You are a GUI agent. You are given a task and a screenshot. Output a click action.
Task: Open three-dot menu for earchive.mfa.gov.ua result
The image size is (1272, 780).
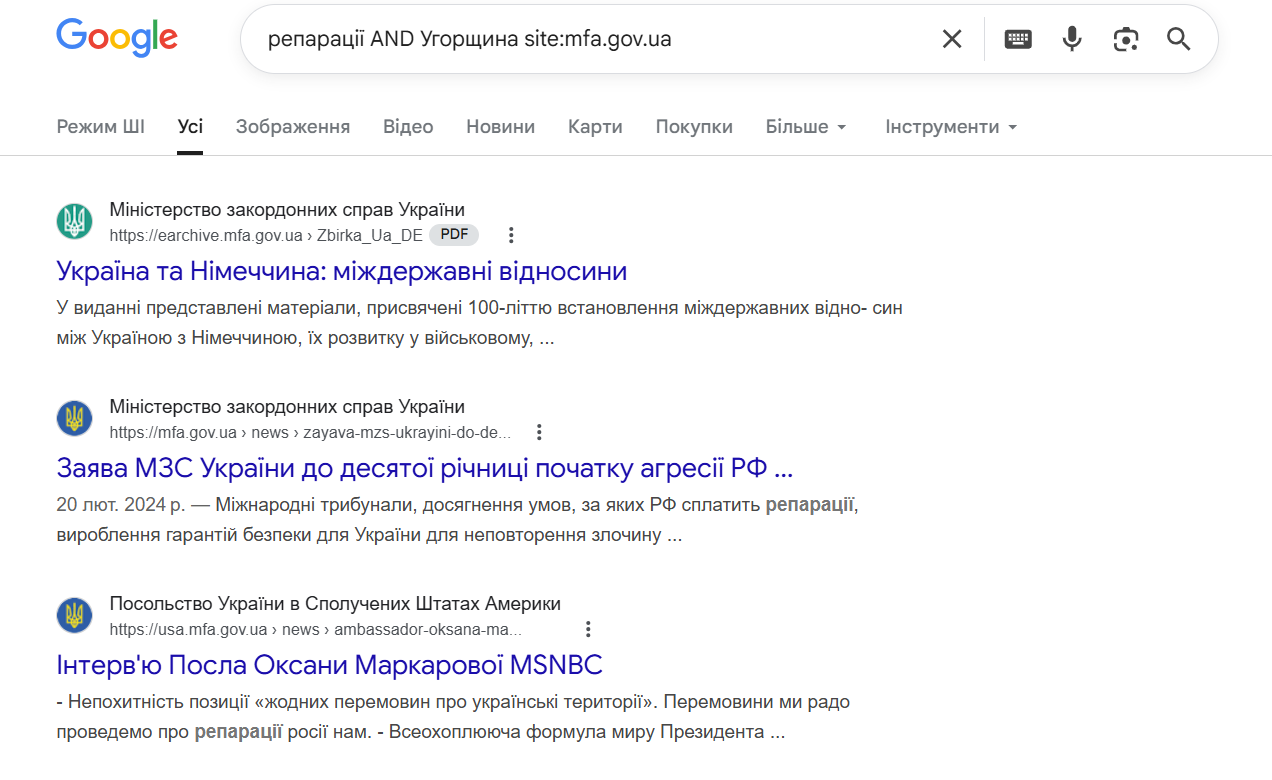coord(511,235)
